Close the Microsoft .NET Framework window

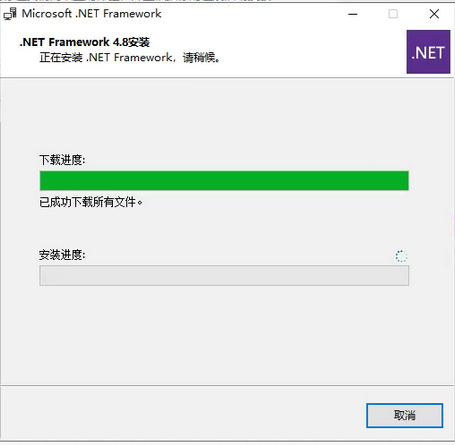coord(434,14)
